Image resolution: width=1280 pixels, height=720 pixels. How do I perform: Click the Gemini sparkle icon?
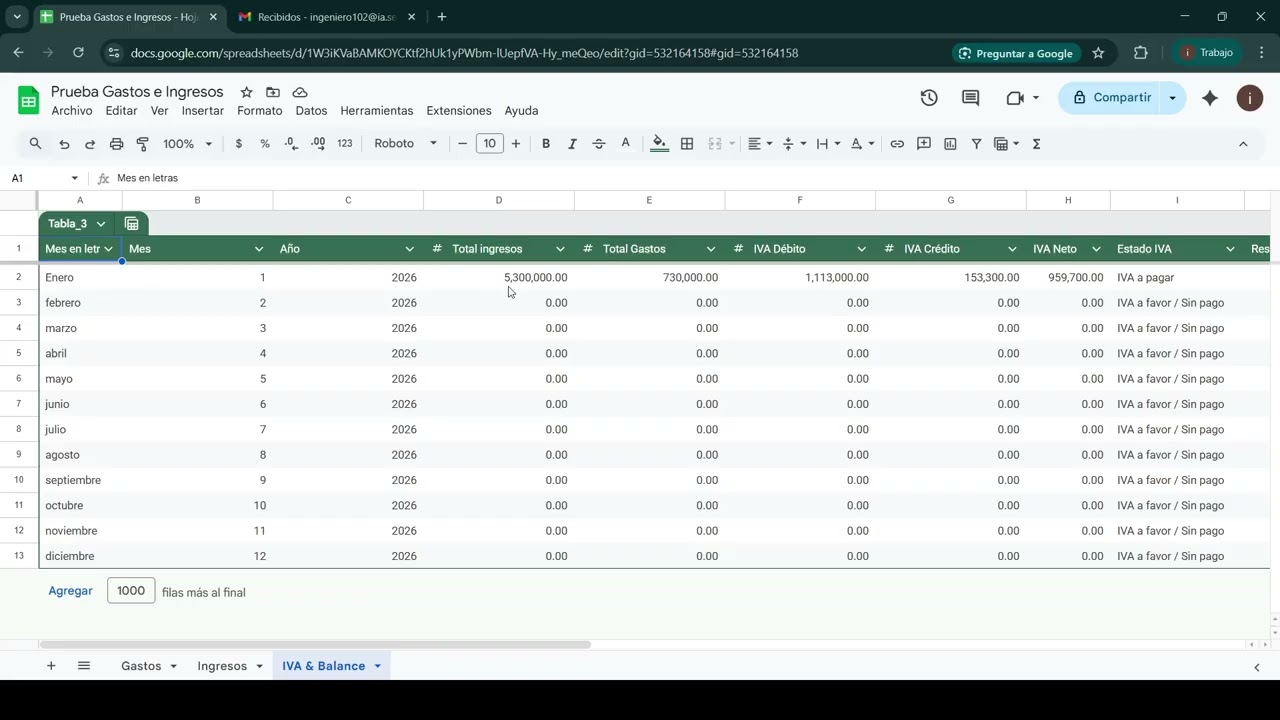pos(1210,98)
